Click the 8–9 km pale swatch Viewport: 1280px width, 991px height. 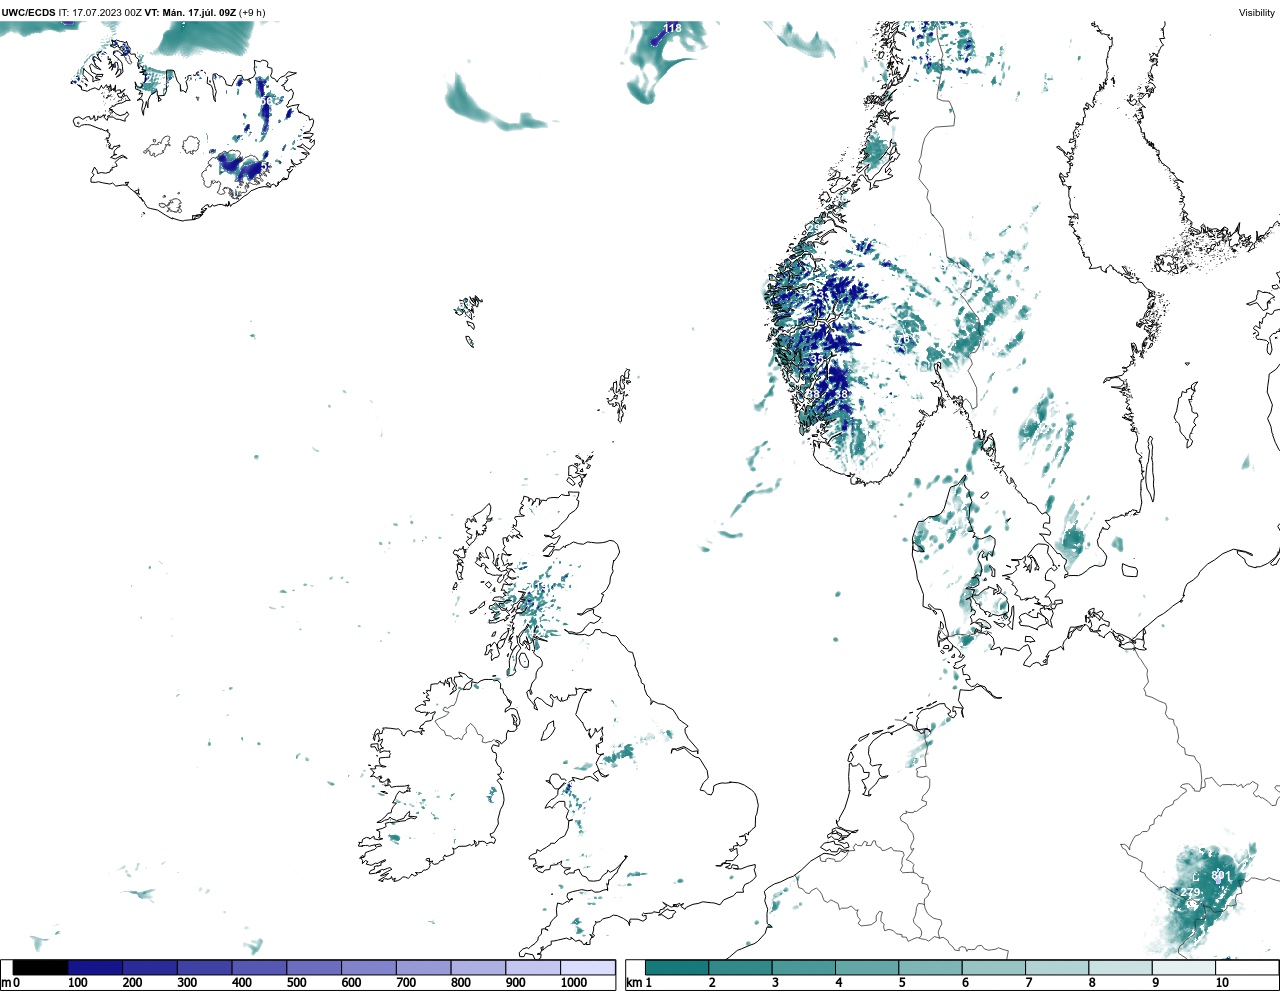tap(1120, 967)
